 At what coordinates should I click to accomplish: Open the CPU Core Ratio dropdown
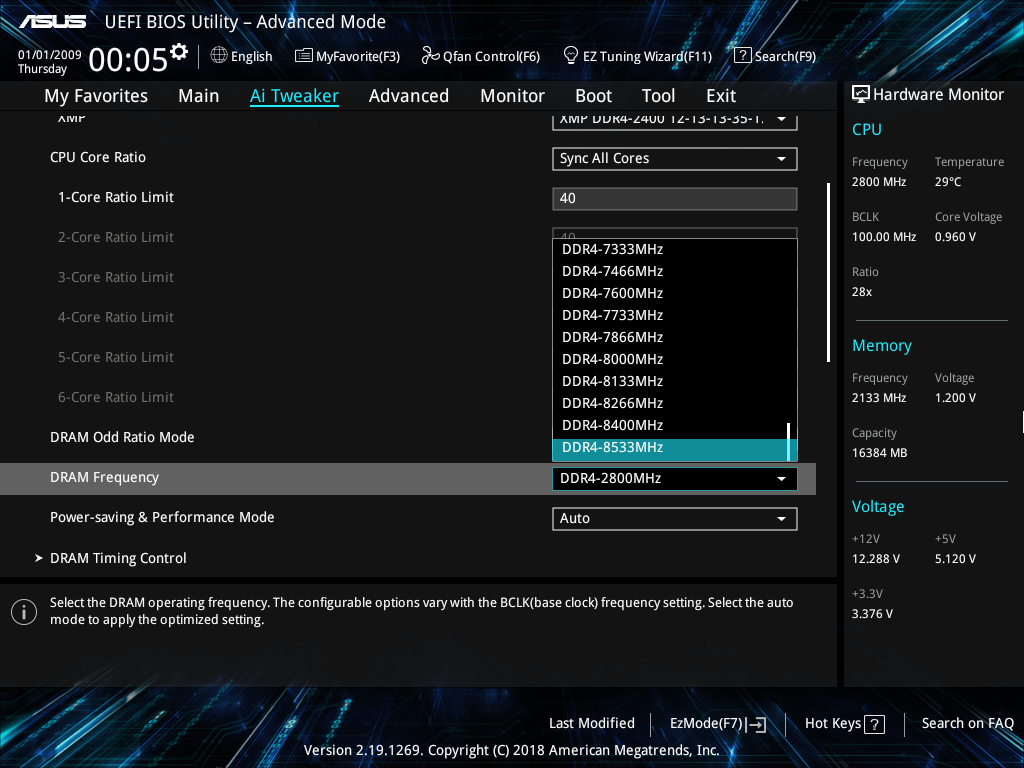675,159
